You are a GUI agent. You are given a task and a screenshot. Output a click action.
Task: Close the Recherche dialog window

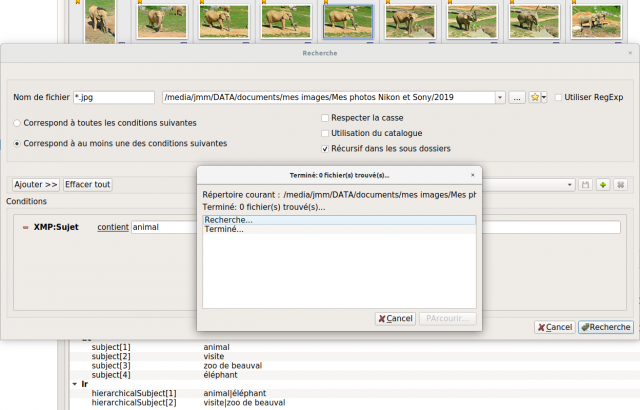630,53
